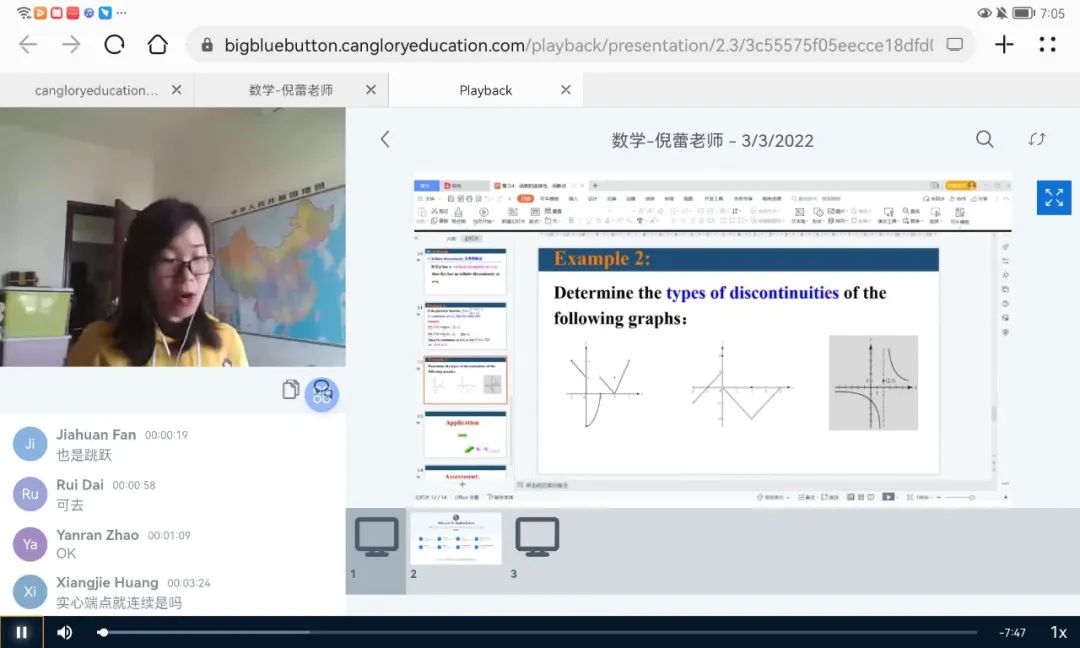Click Rui Dai avatar circle
Image resolution: width=1080 pixels, height=648 pixels.
(30, 494)
